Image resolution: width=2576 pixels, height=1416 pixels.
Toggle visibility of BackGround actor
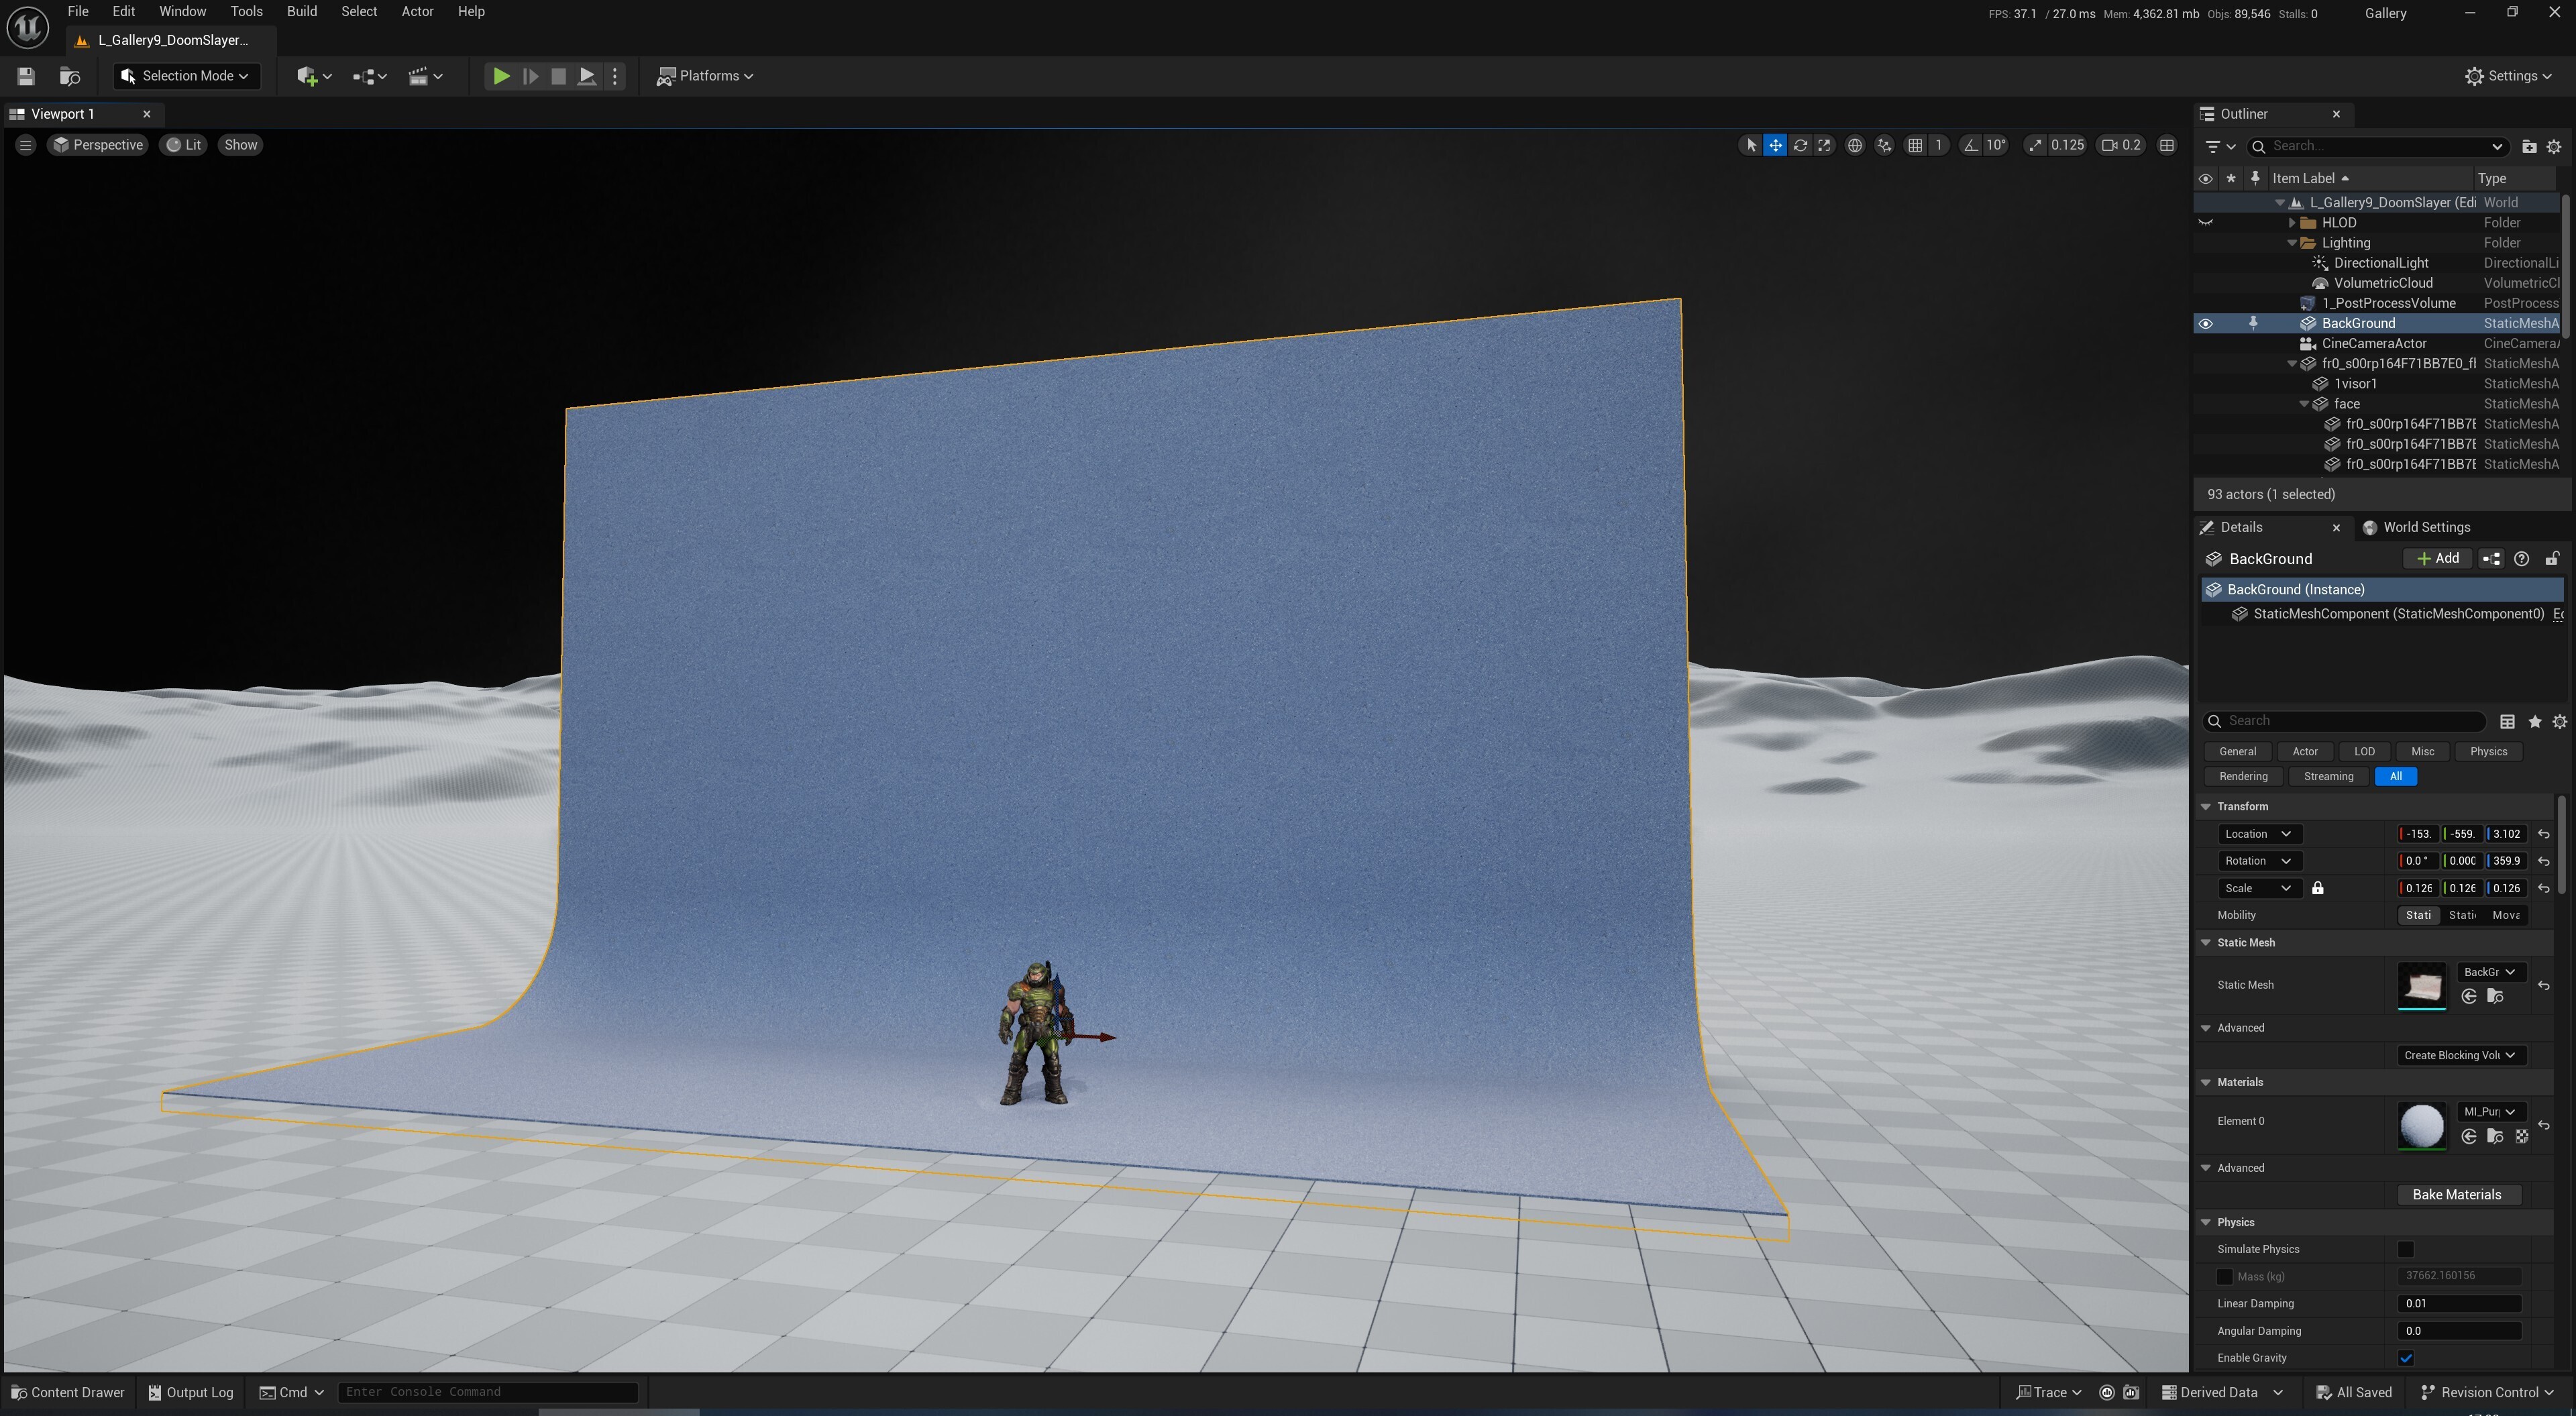(2205, 323)
